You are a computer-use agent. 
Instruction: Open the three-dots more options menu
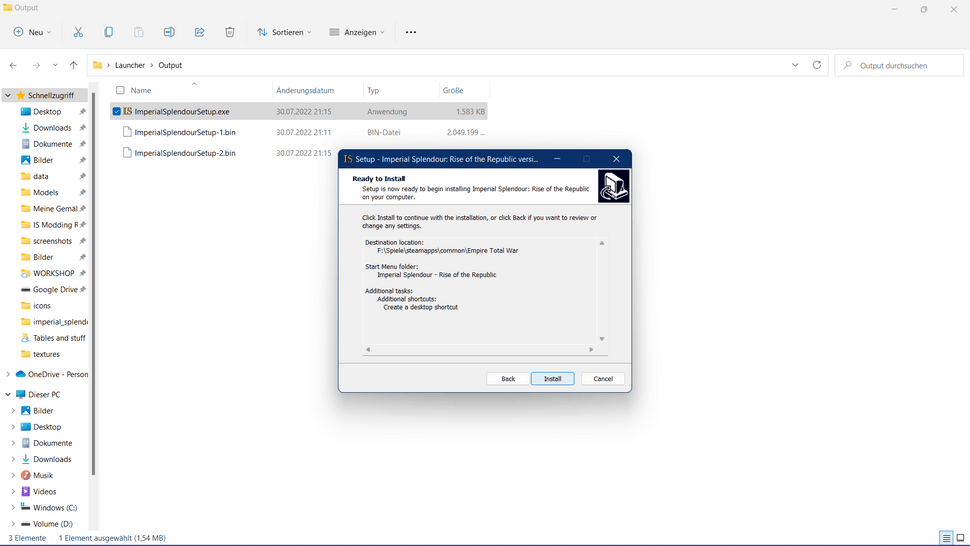(410, 32)
